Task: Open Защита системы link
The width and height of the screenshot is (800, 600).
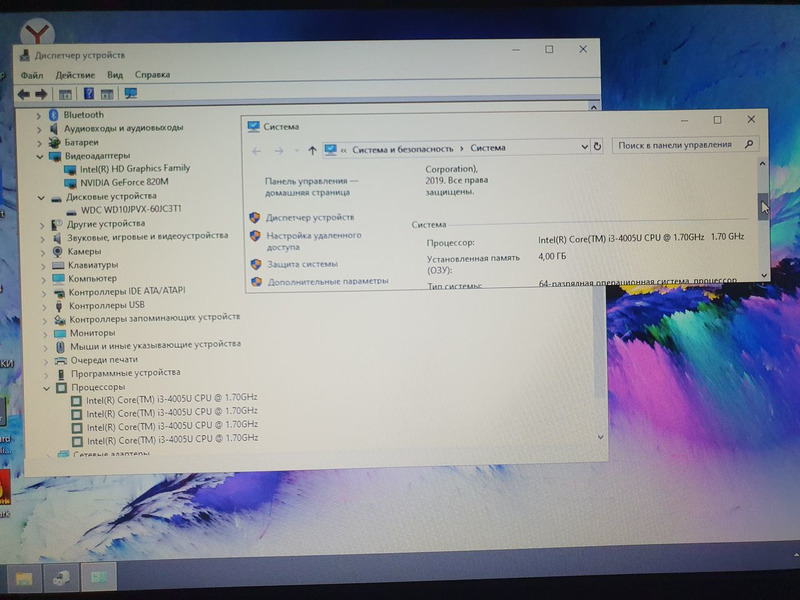Action: [x=303, y=264]
